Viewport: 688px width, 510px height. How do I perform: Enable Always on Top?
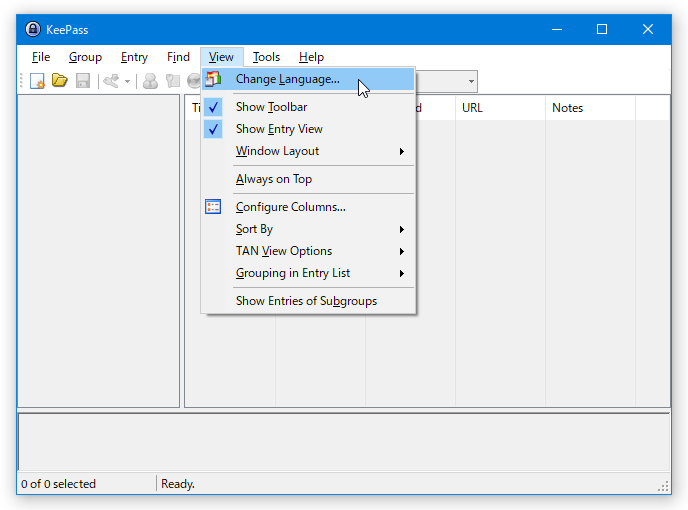308,179
